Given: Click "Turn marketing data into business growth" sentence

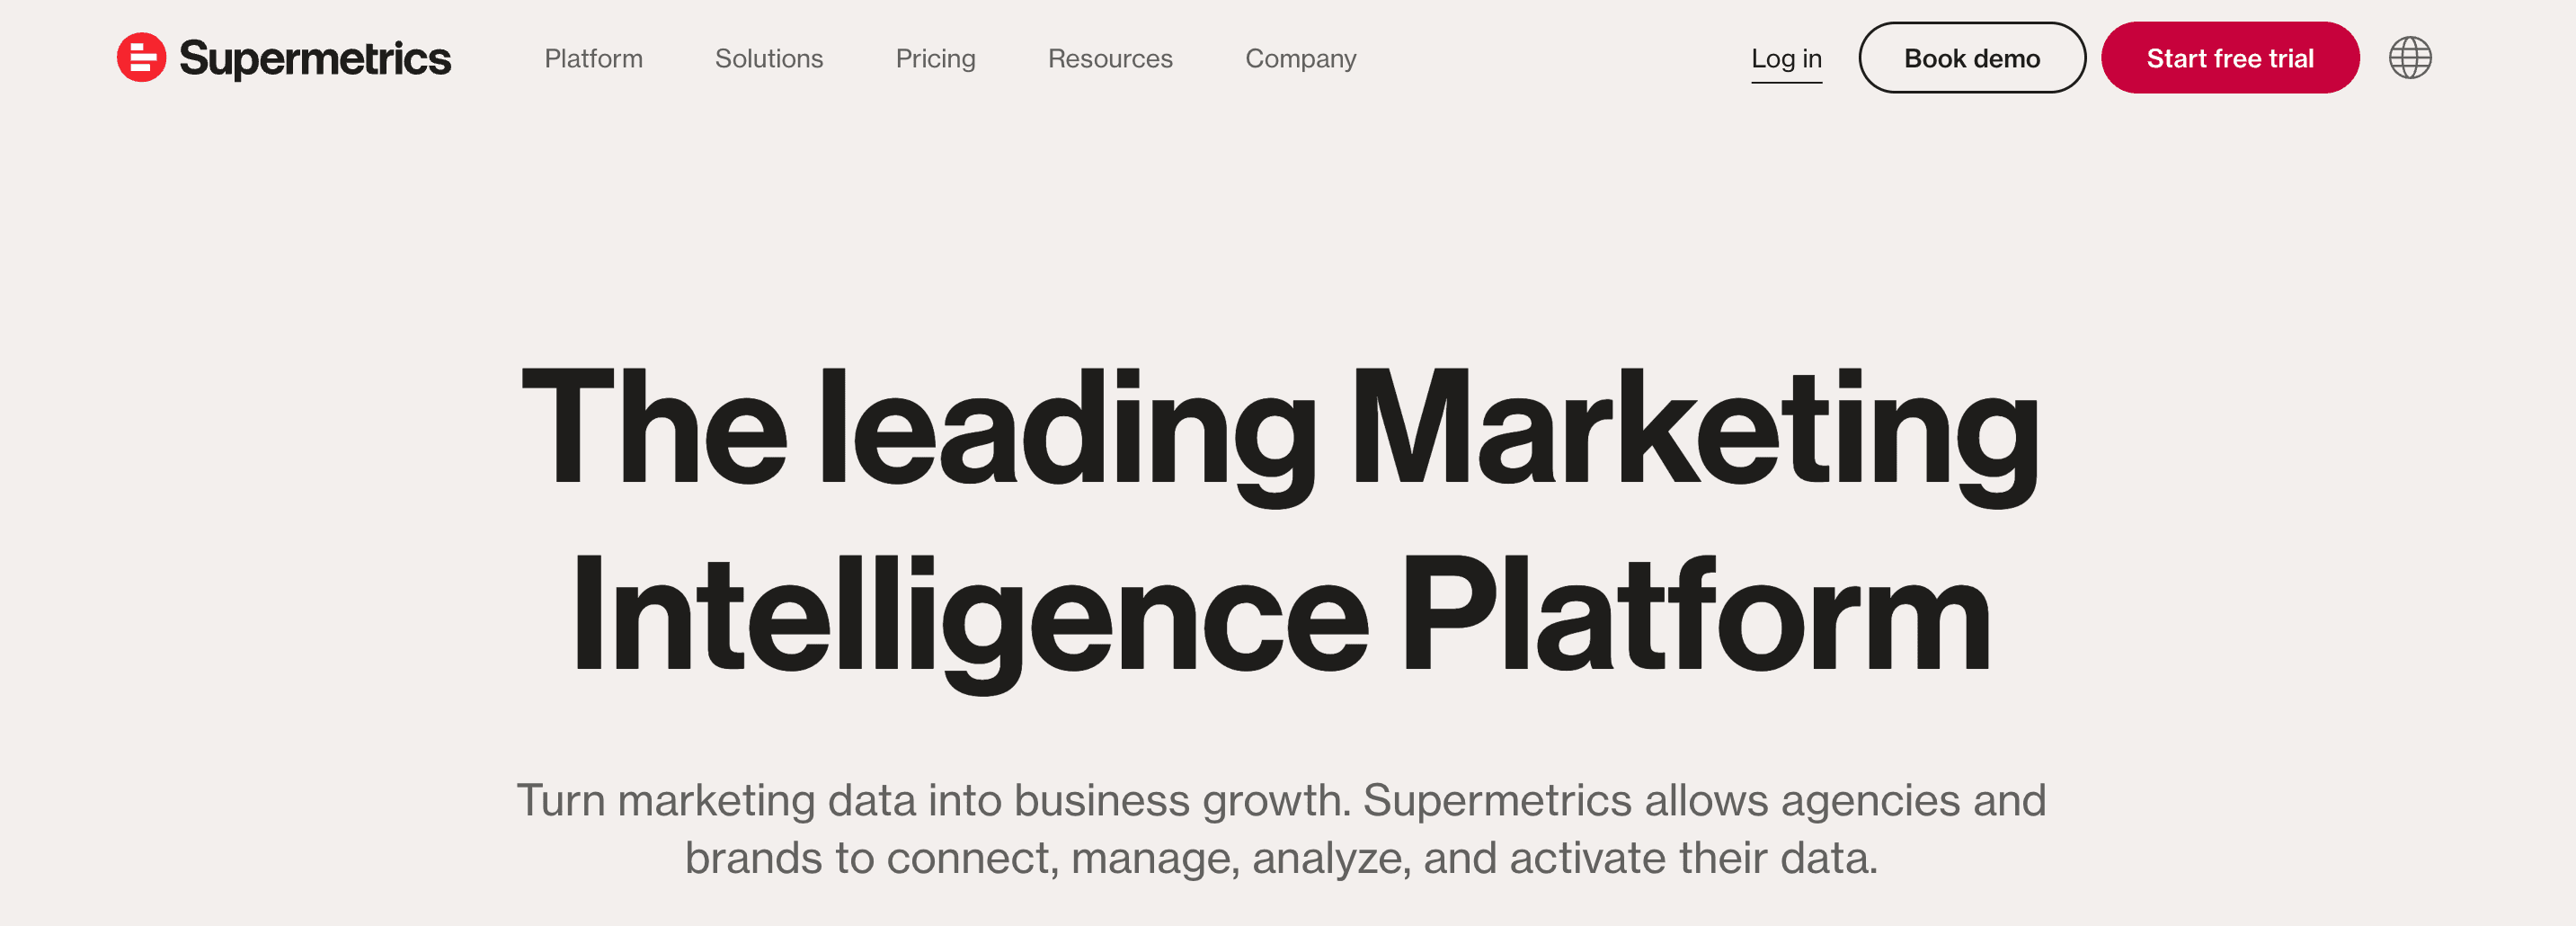Looking at the screenshot, I should (932, 800).
